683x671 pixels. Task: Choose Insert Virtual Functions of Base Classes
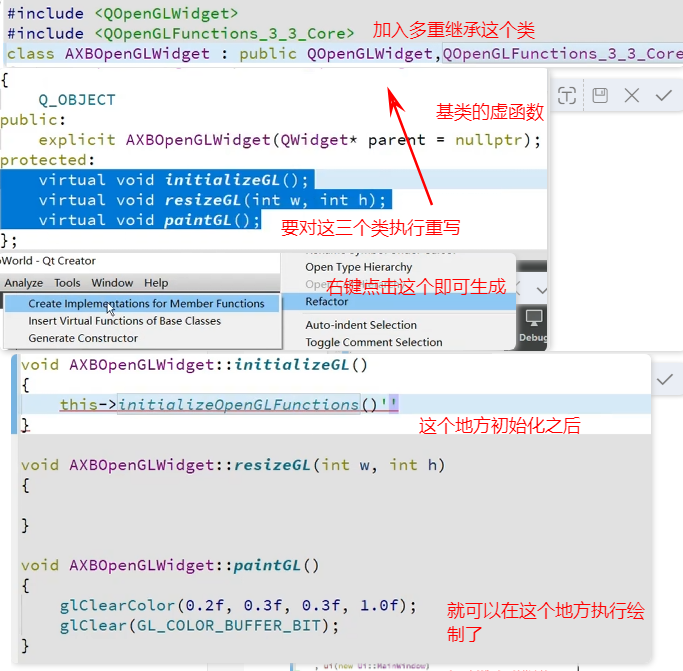124,321
